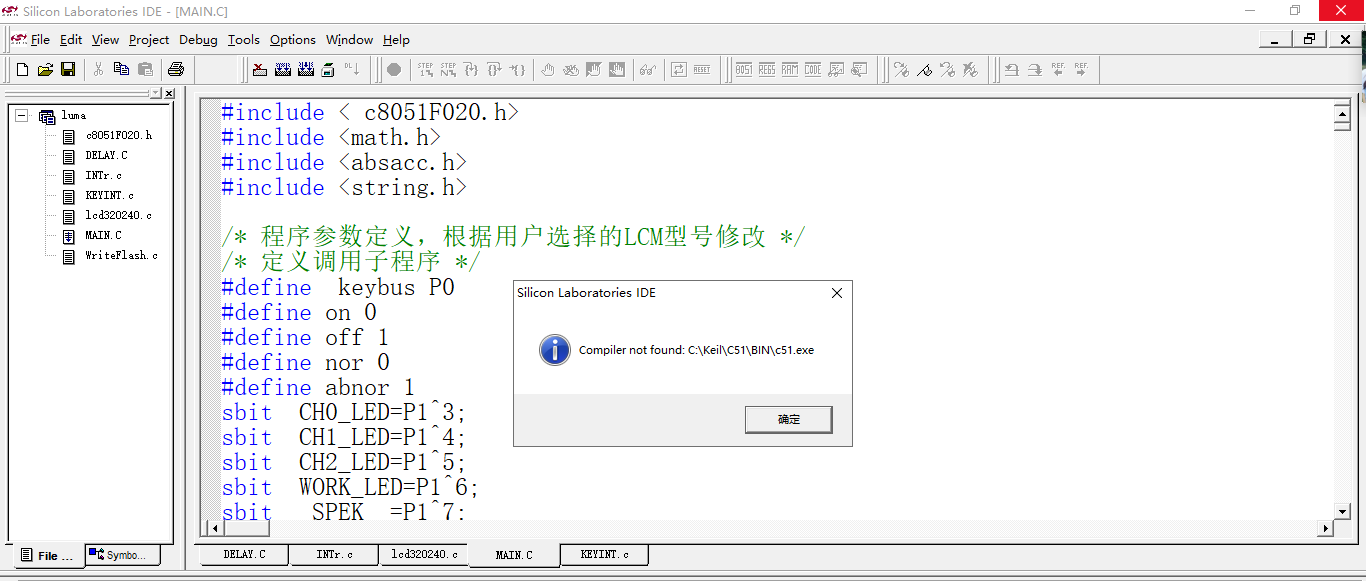Select KEYINT.c in the project tree
This screenshot has height=581, width=1366.
tap(109, 195)
